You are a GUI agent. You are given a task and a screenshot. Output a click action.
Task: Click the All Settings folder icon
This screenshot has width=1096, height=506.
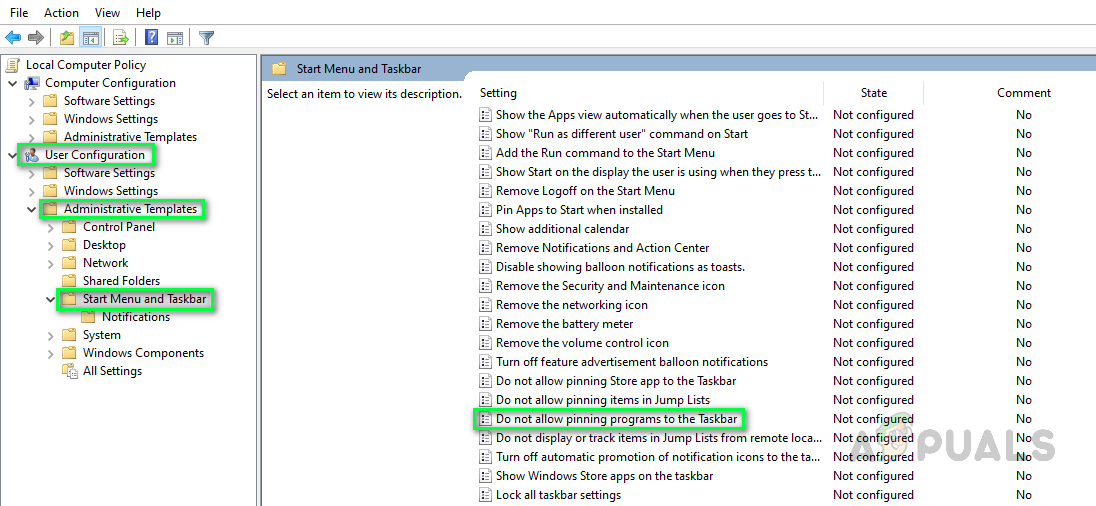coord(70,371)
